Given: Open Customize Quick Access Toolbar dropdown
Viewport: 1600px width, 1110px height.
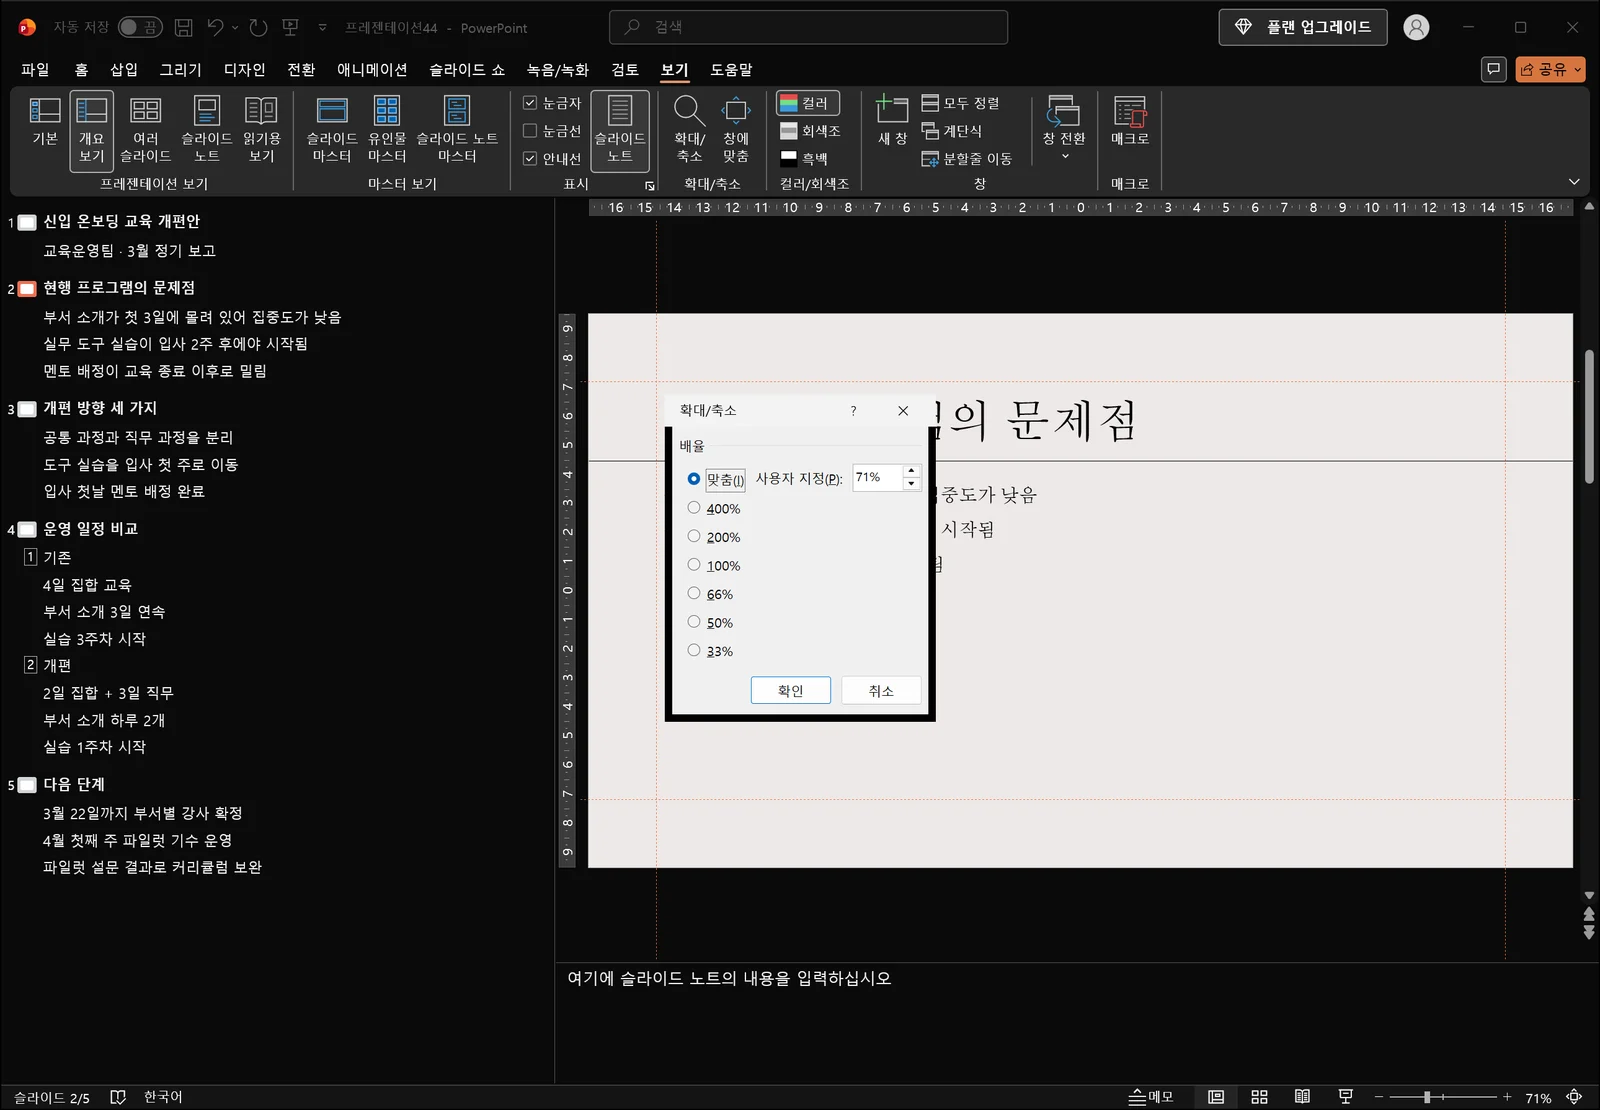Looking at the screenshot, I should point(322,28).
